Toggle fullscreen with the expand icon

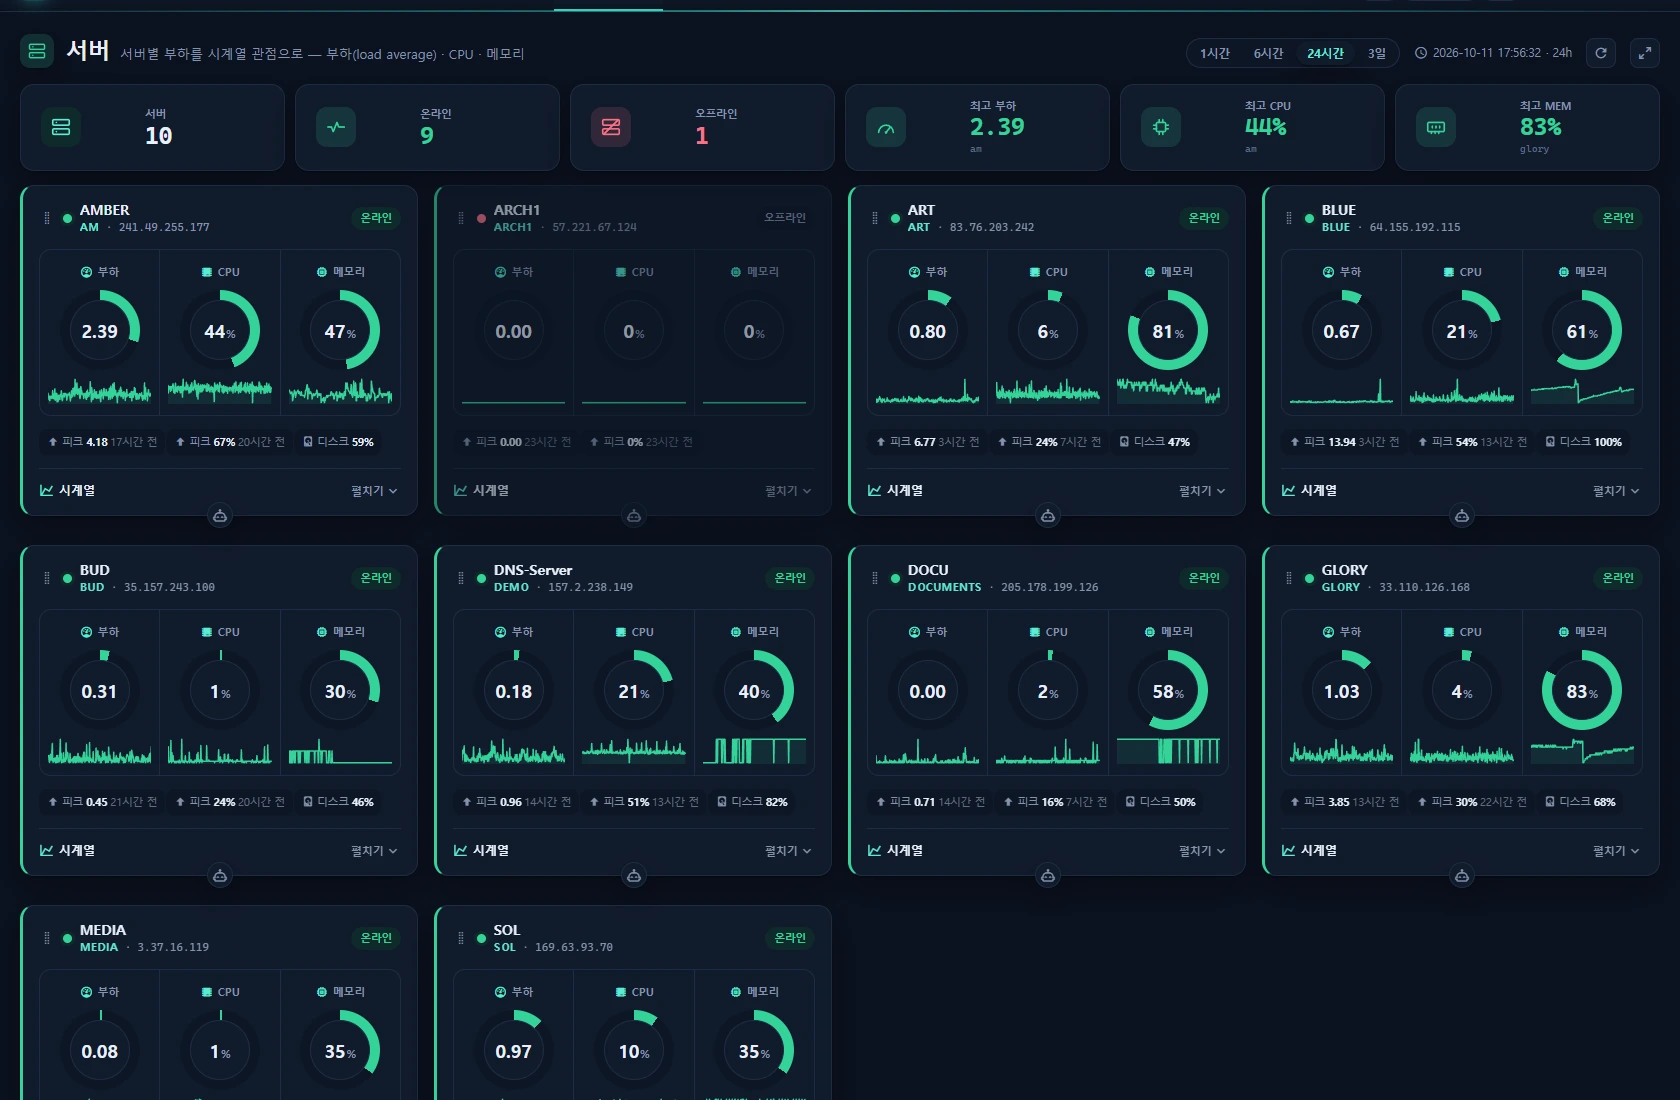(1645, 53)
